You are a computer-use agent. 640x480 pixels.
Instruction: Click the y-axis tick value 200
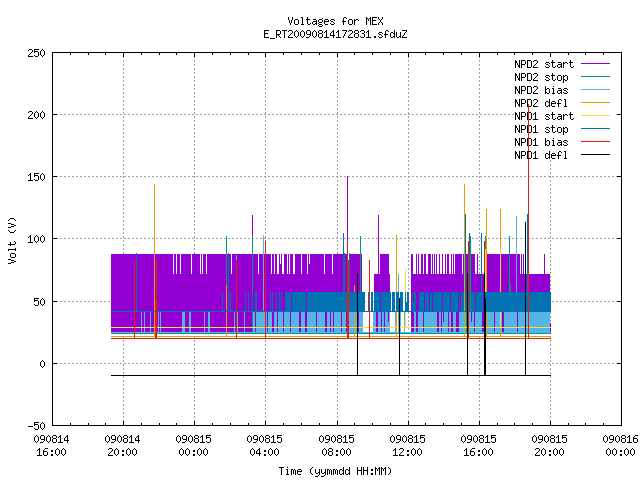tap(36, 116)
